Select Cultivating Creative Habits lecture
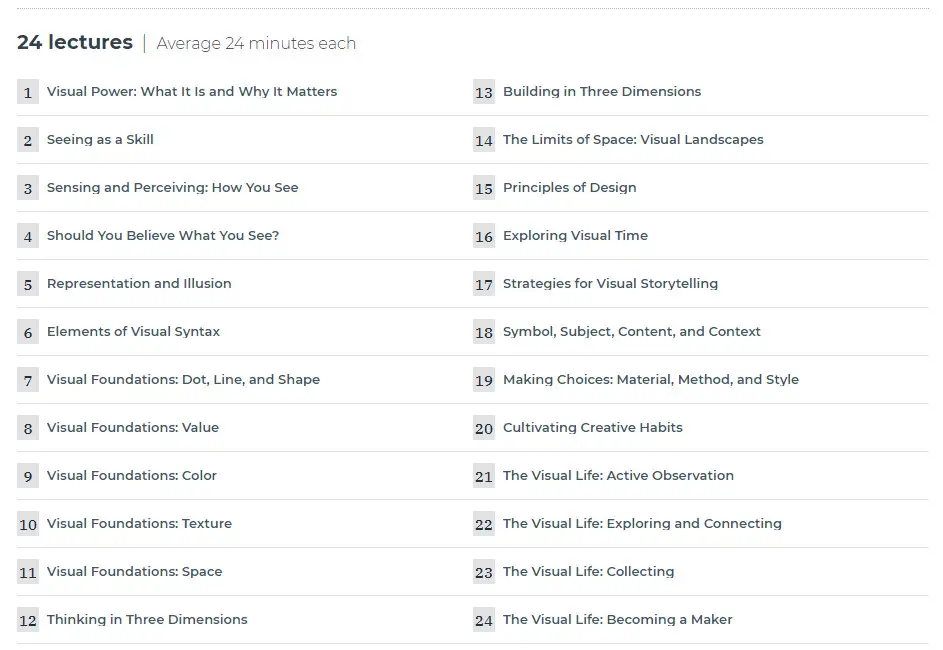943x650 pixels. 593,428
